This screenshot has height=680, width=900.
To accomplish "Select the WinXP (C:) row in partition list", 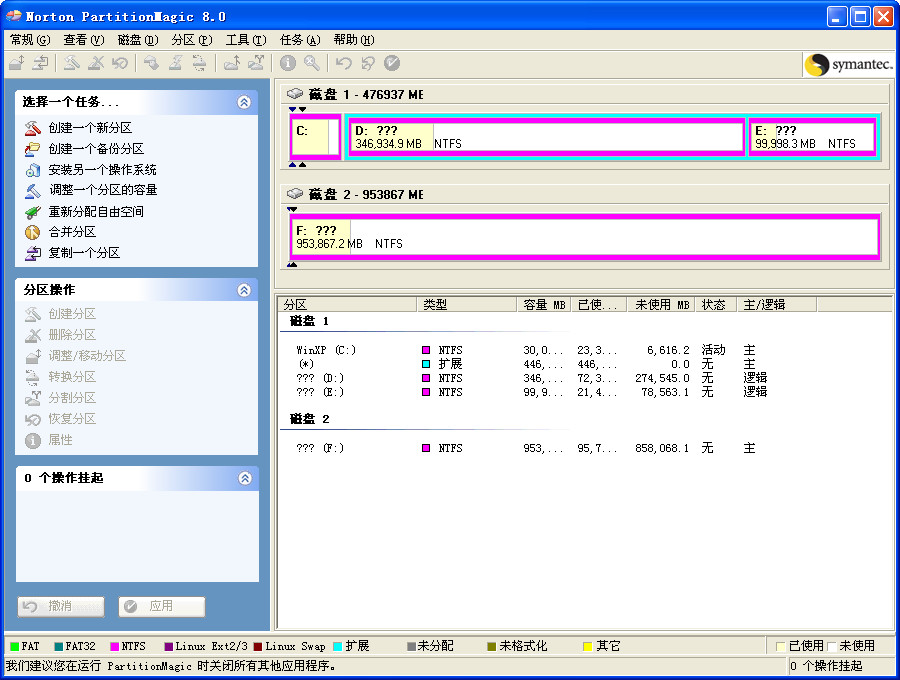I will (x=531, y=350).
